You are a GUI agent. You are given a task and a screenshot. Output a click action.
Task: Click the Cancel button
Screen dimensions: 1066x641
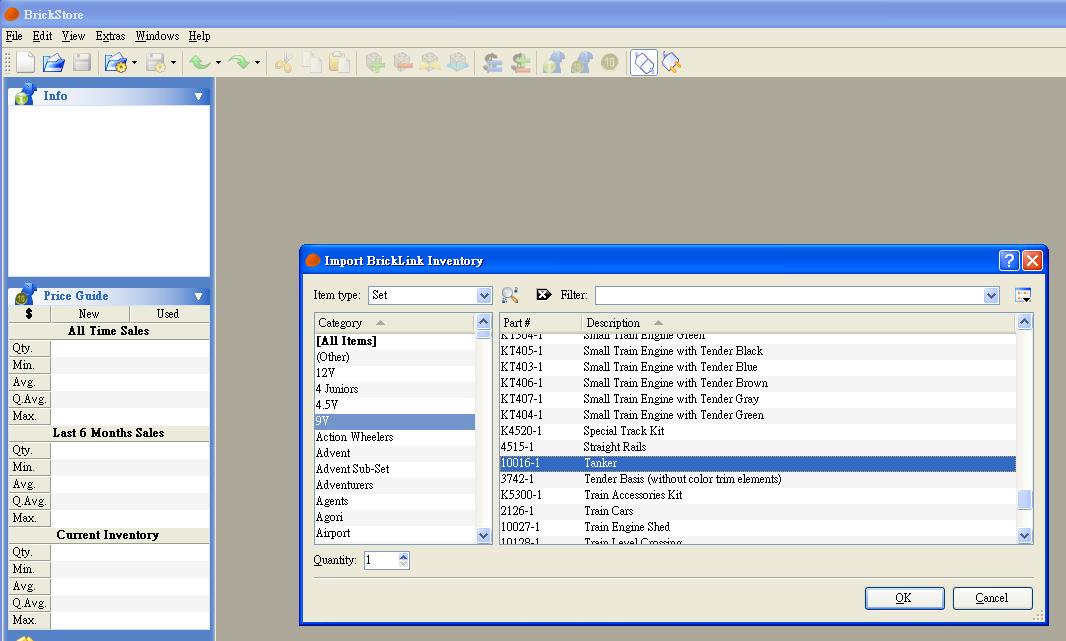[x=992, y=597]
